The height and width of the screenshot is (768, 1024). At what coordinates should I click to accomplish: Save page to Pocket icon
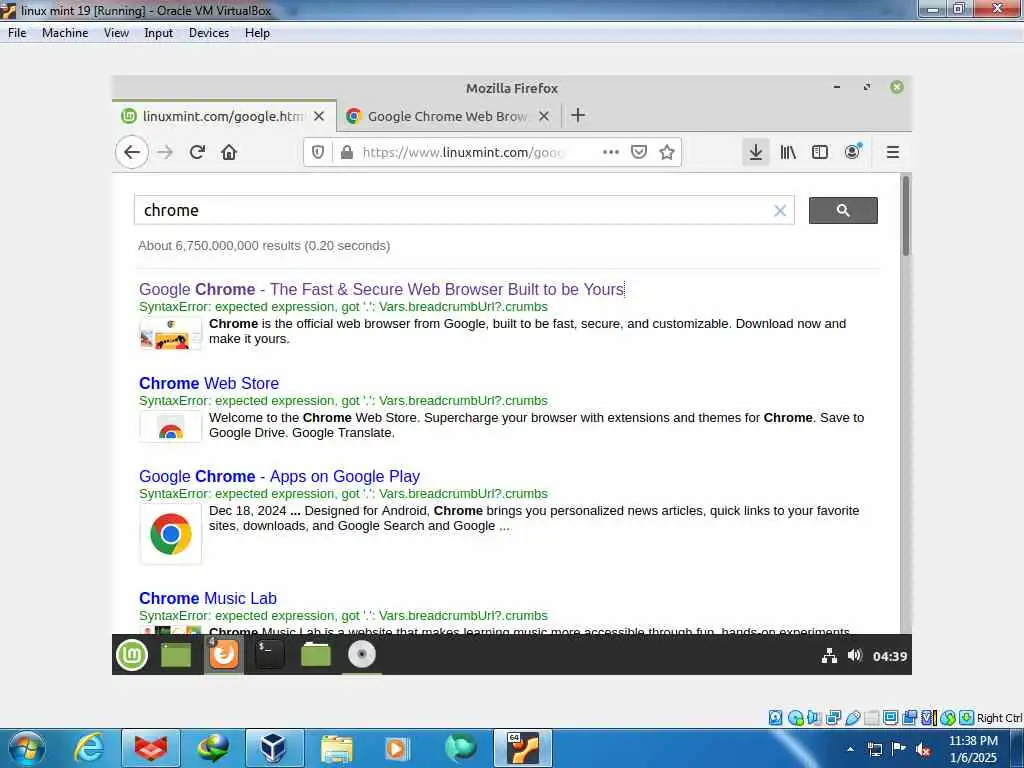point(639,152)
